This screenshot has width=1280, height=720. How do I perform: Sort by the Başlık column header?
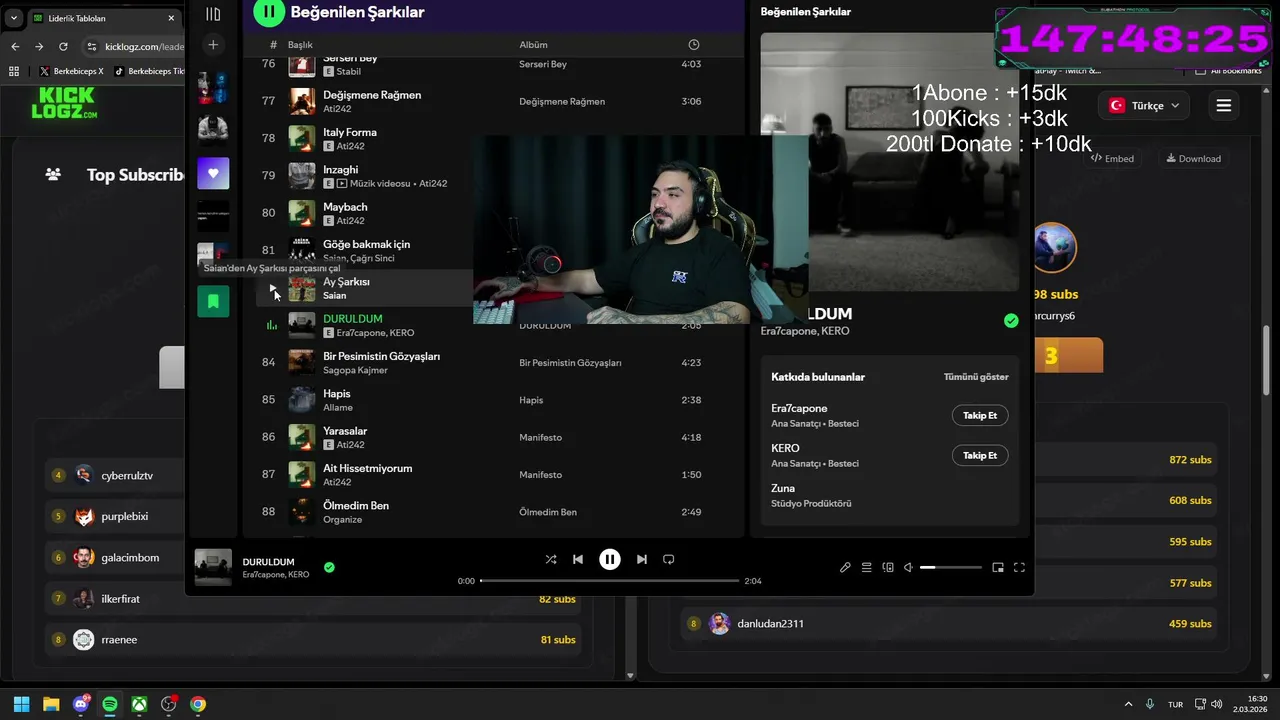300,45
